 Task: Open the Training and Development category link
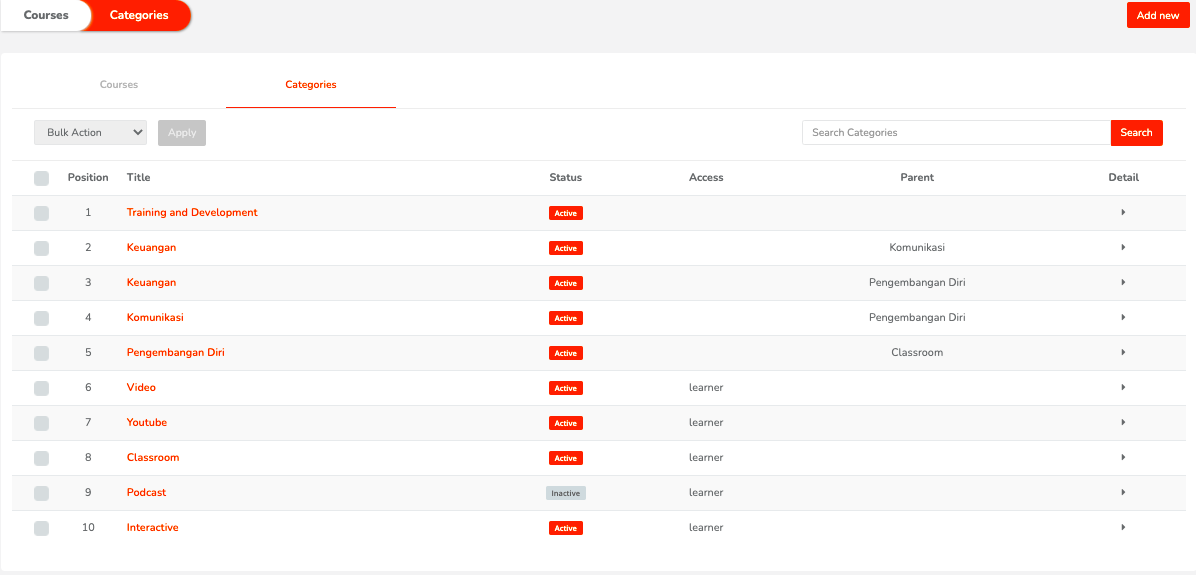click(x=192, y=212)
